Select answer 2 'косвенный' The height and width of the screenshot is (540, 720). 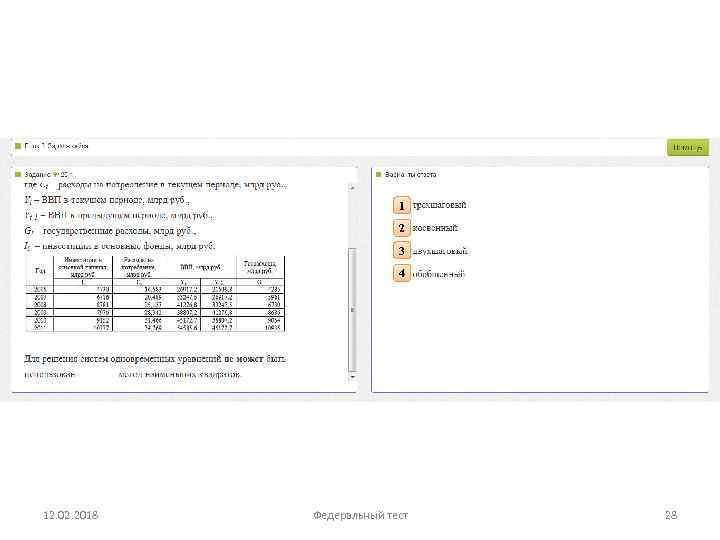(426, 228)
